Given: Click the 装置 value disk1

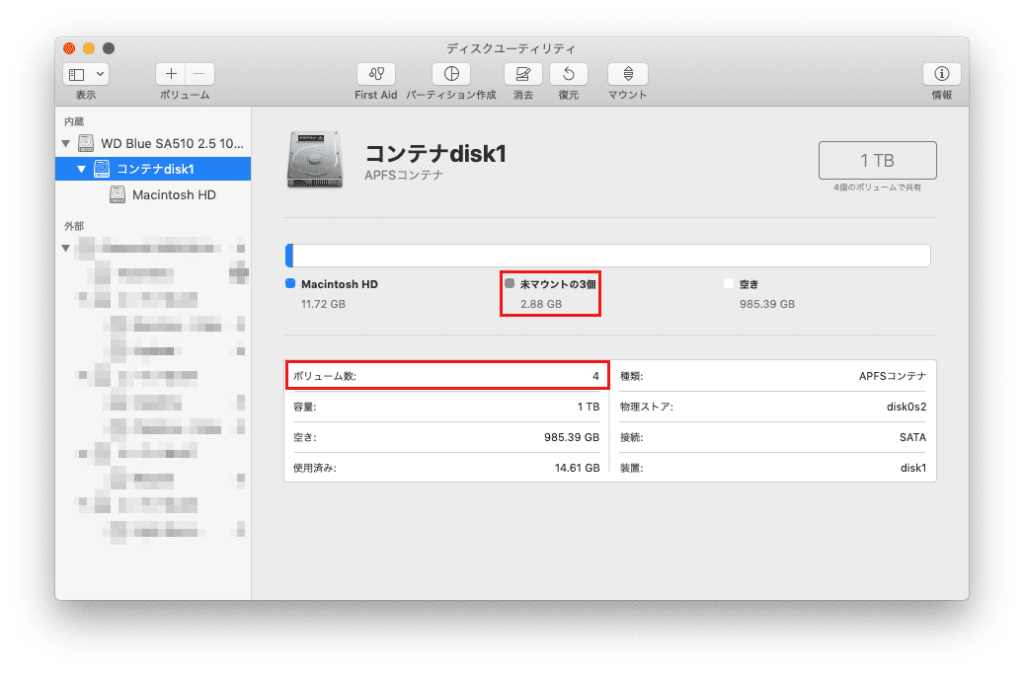Looking at the screenshot, I should [913, 468].
